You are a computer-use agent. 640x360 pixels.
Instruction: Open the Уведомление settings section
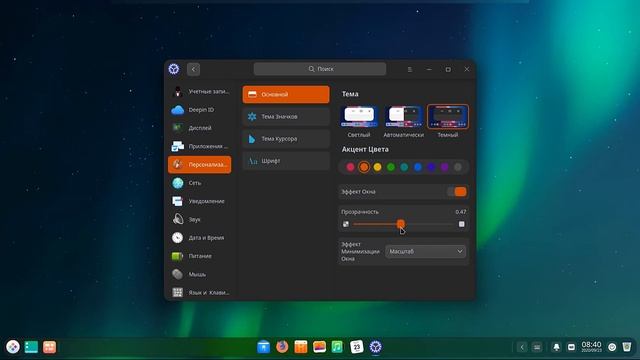200,201
